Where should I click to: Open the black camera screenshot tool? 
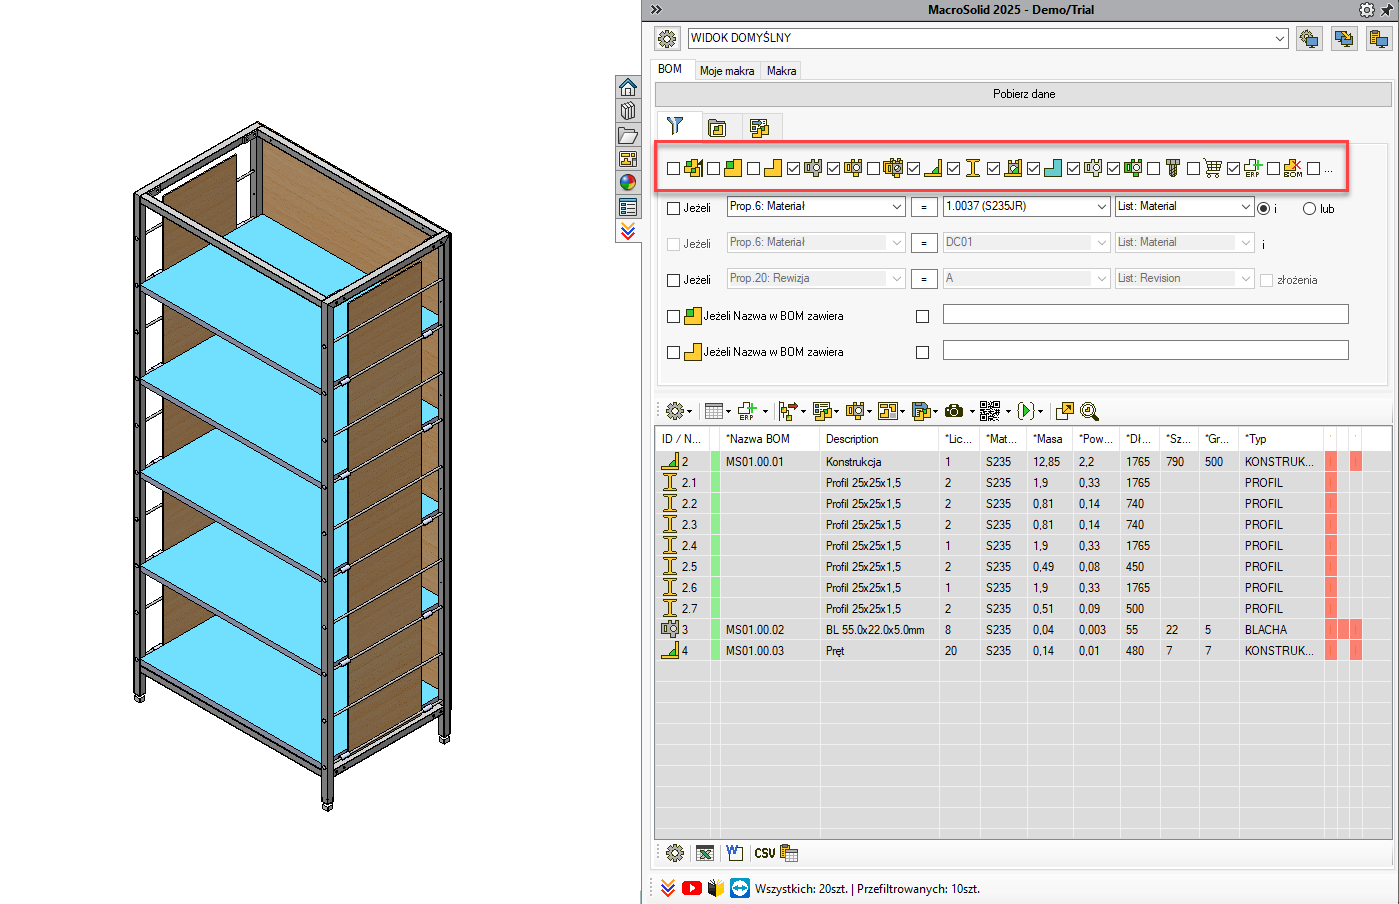pyautogui.click(x=958, y=411)
